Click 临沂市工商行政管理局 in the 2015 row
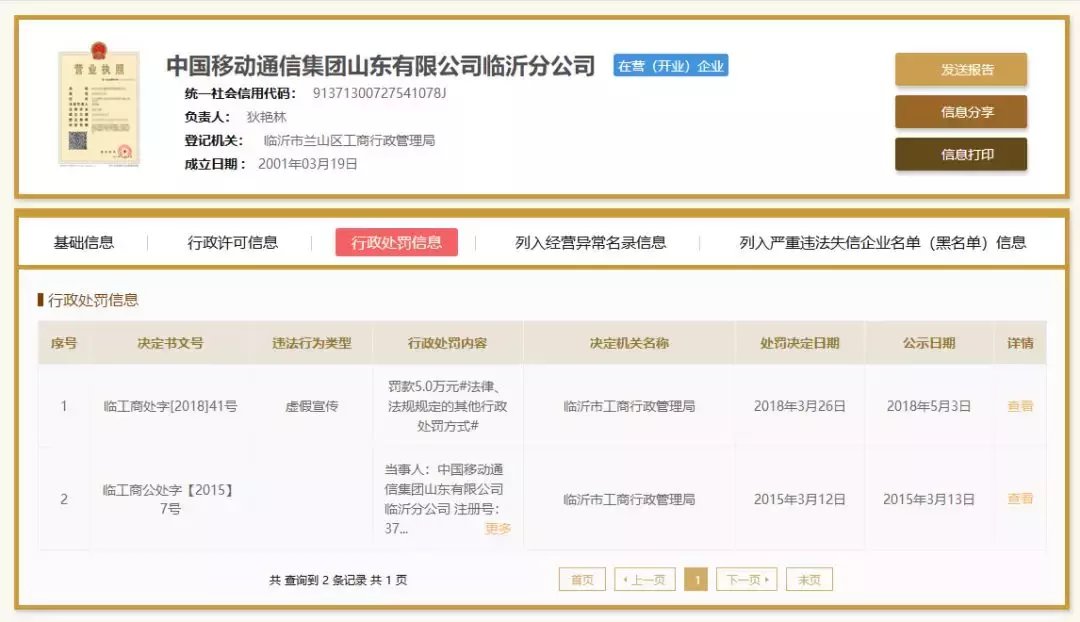Screen dimensions: 1080x622 coord(630,499)
